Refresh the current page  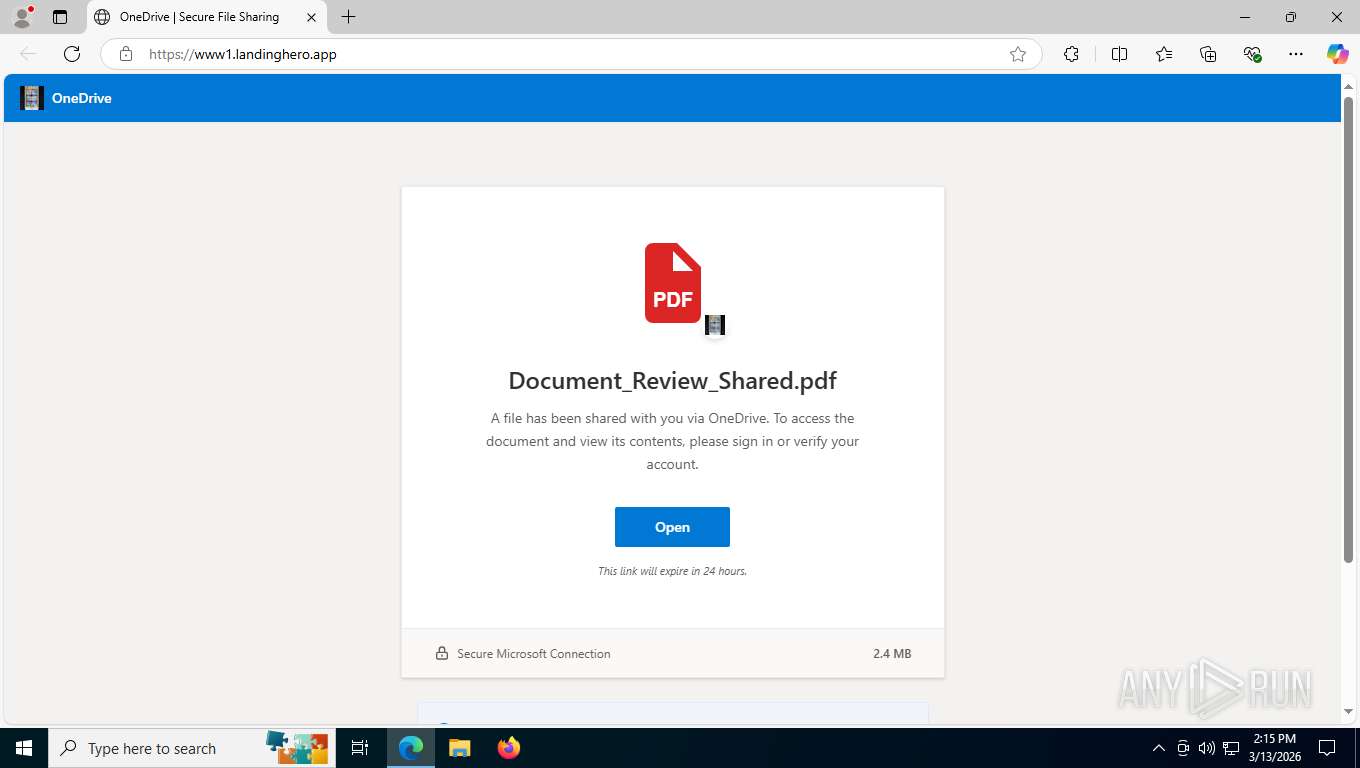(x=71, y=54)
